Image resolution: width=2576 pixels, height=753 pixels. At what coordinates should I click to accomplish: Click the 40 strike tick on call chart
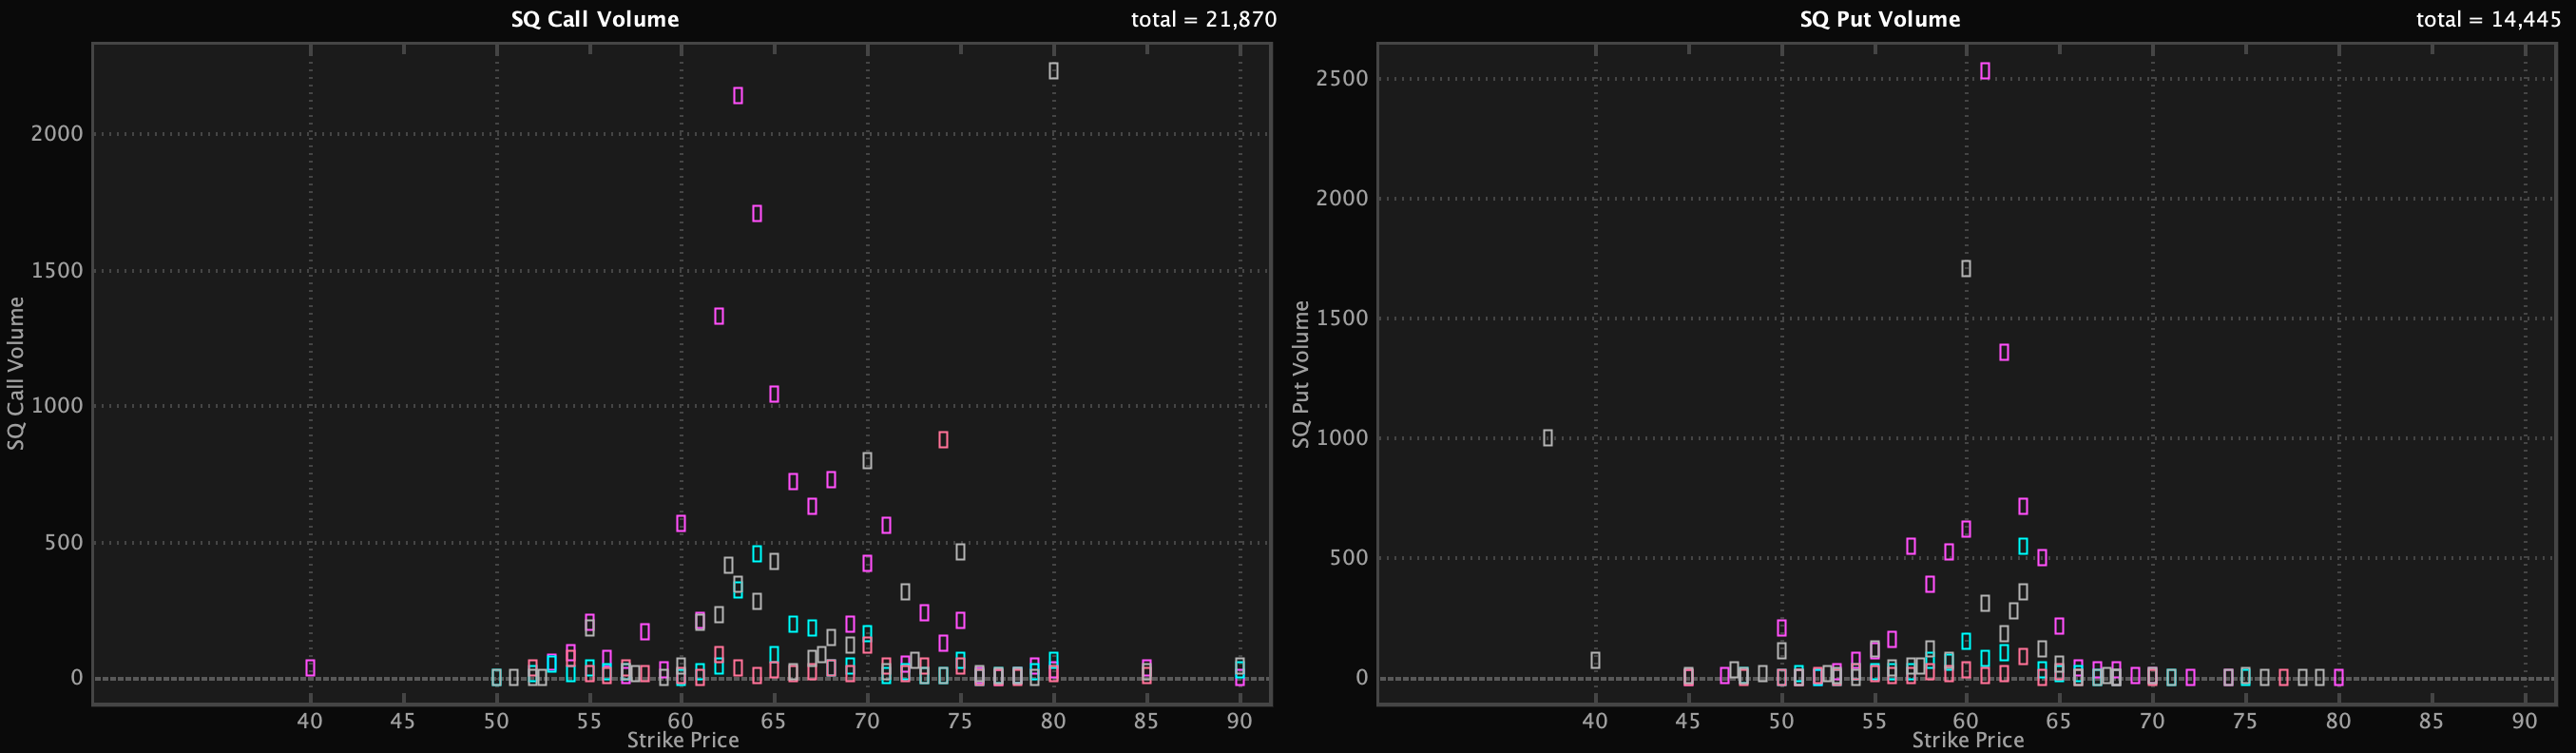(x=310, y=721)
